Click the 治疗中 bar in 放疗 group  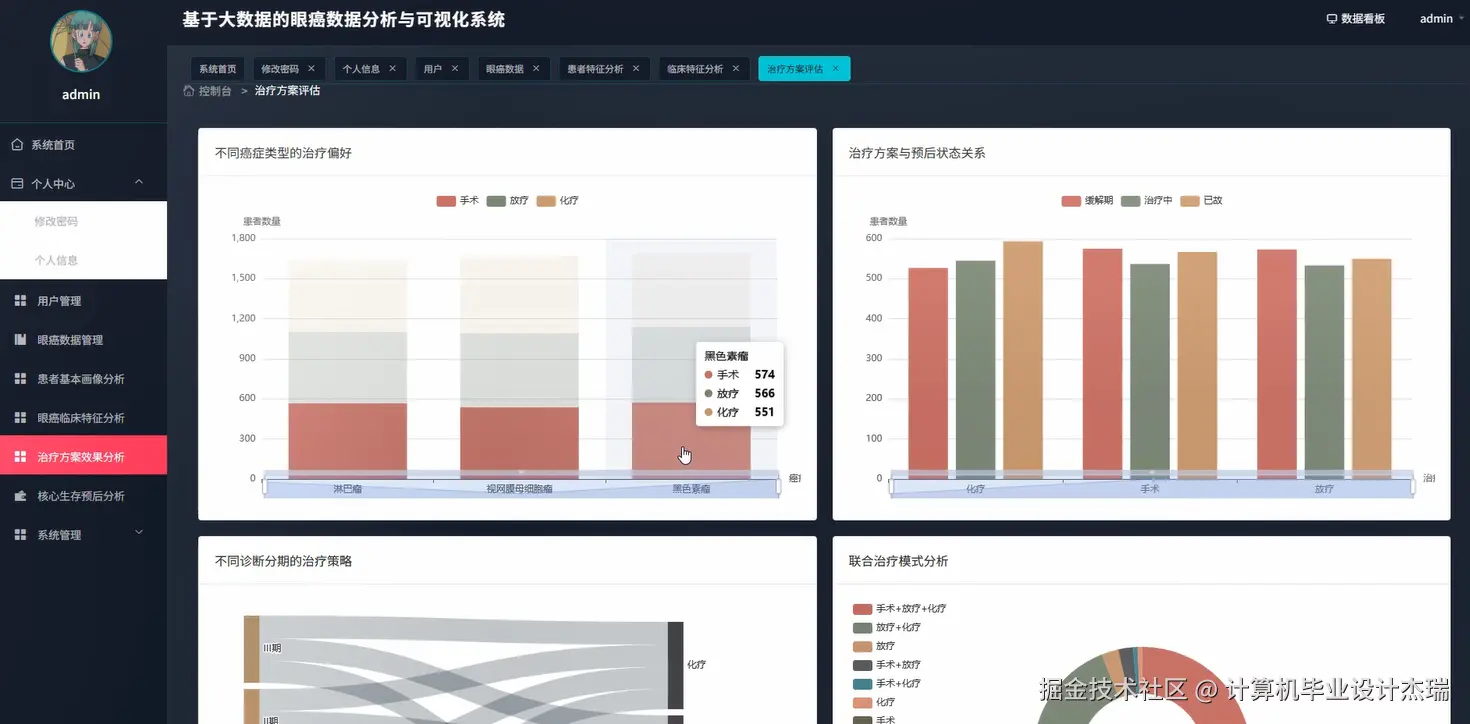1324,372
